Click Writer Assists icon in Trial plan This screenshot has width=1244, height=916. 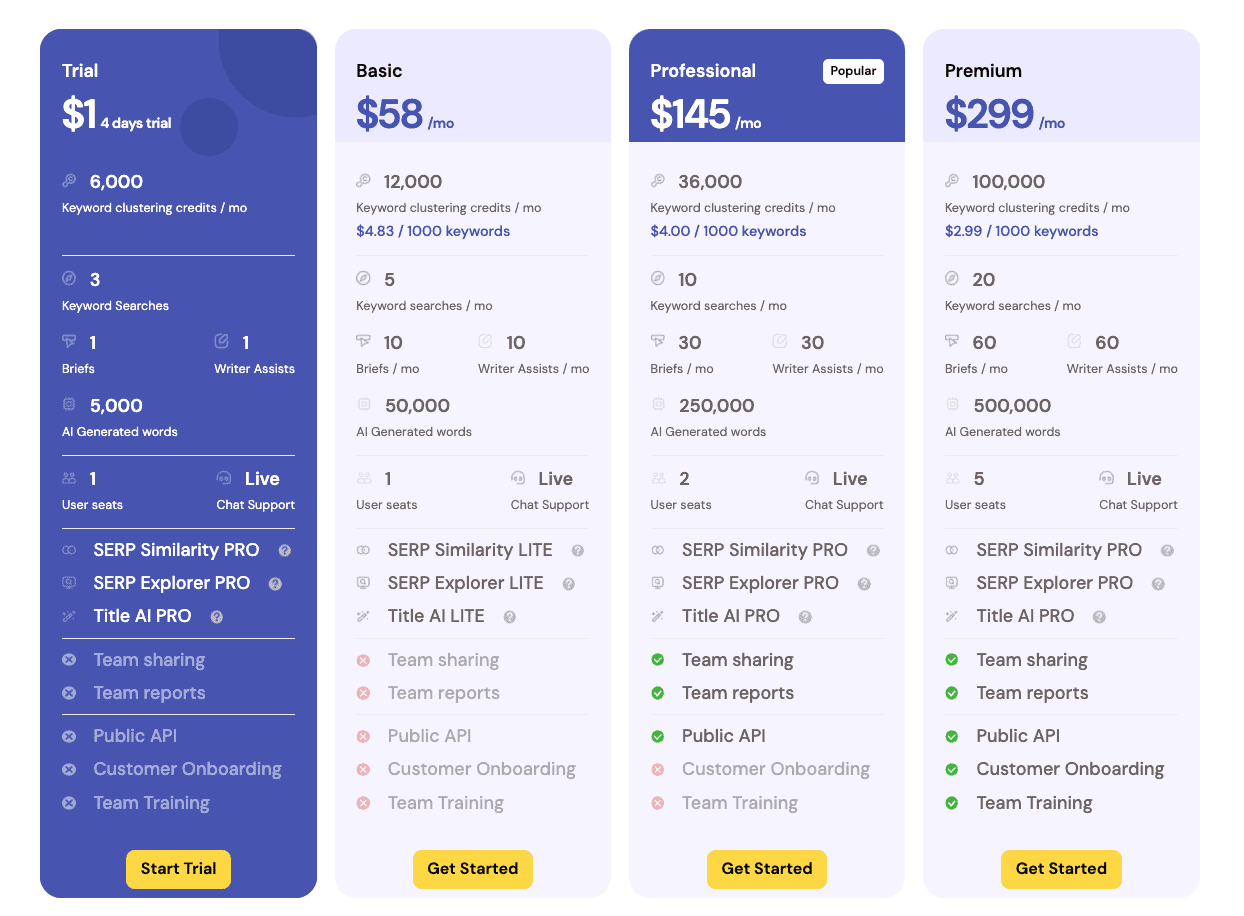click(222, 342)
